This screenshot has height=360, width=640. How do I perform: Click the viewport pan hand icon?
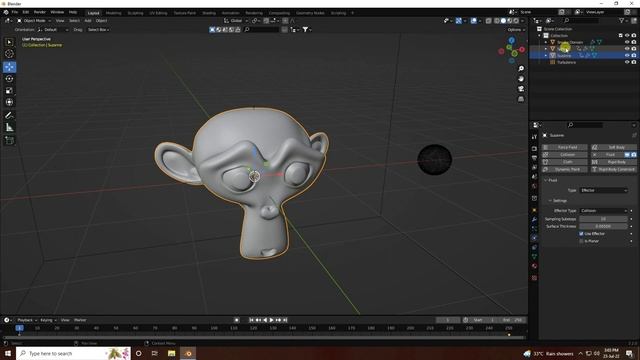pos(521,79)
